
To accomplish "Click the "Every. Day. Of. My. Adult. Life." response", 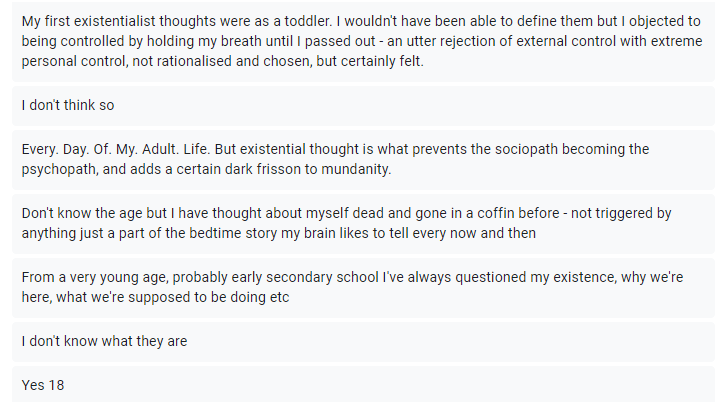I will pyautogui.click(x=335, y=159).
